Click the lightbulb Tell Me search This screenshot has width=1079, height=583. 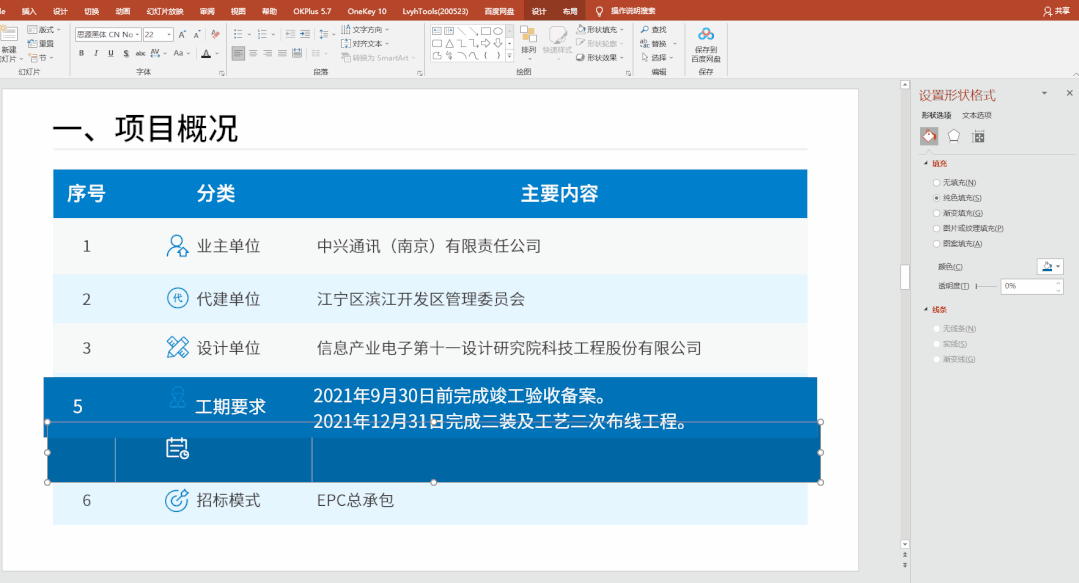pos(599,11)
